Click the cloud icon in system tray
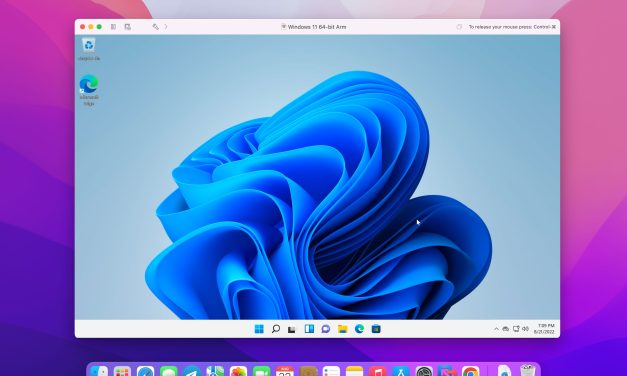627x376 pixels. tap(506, 329)
